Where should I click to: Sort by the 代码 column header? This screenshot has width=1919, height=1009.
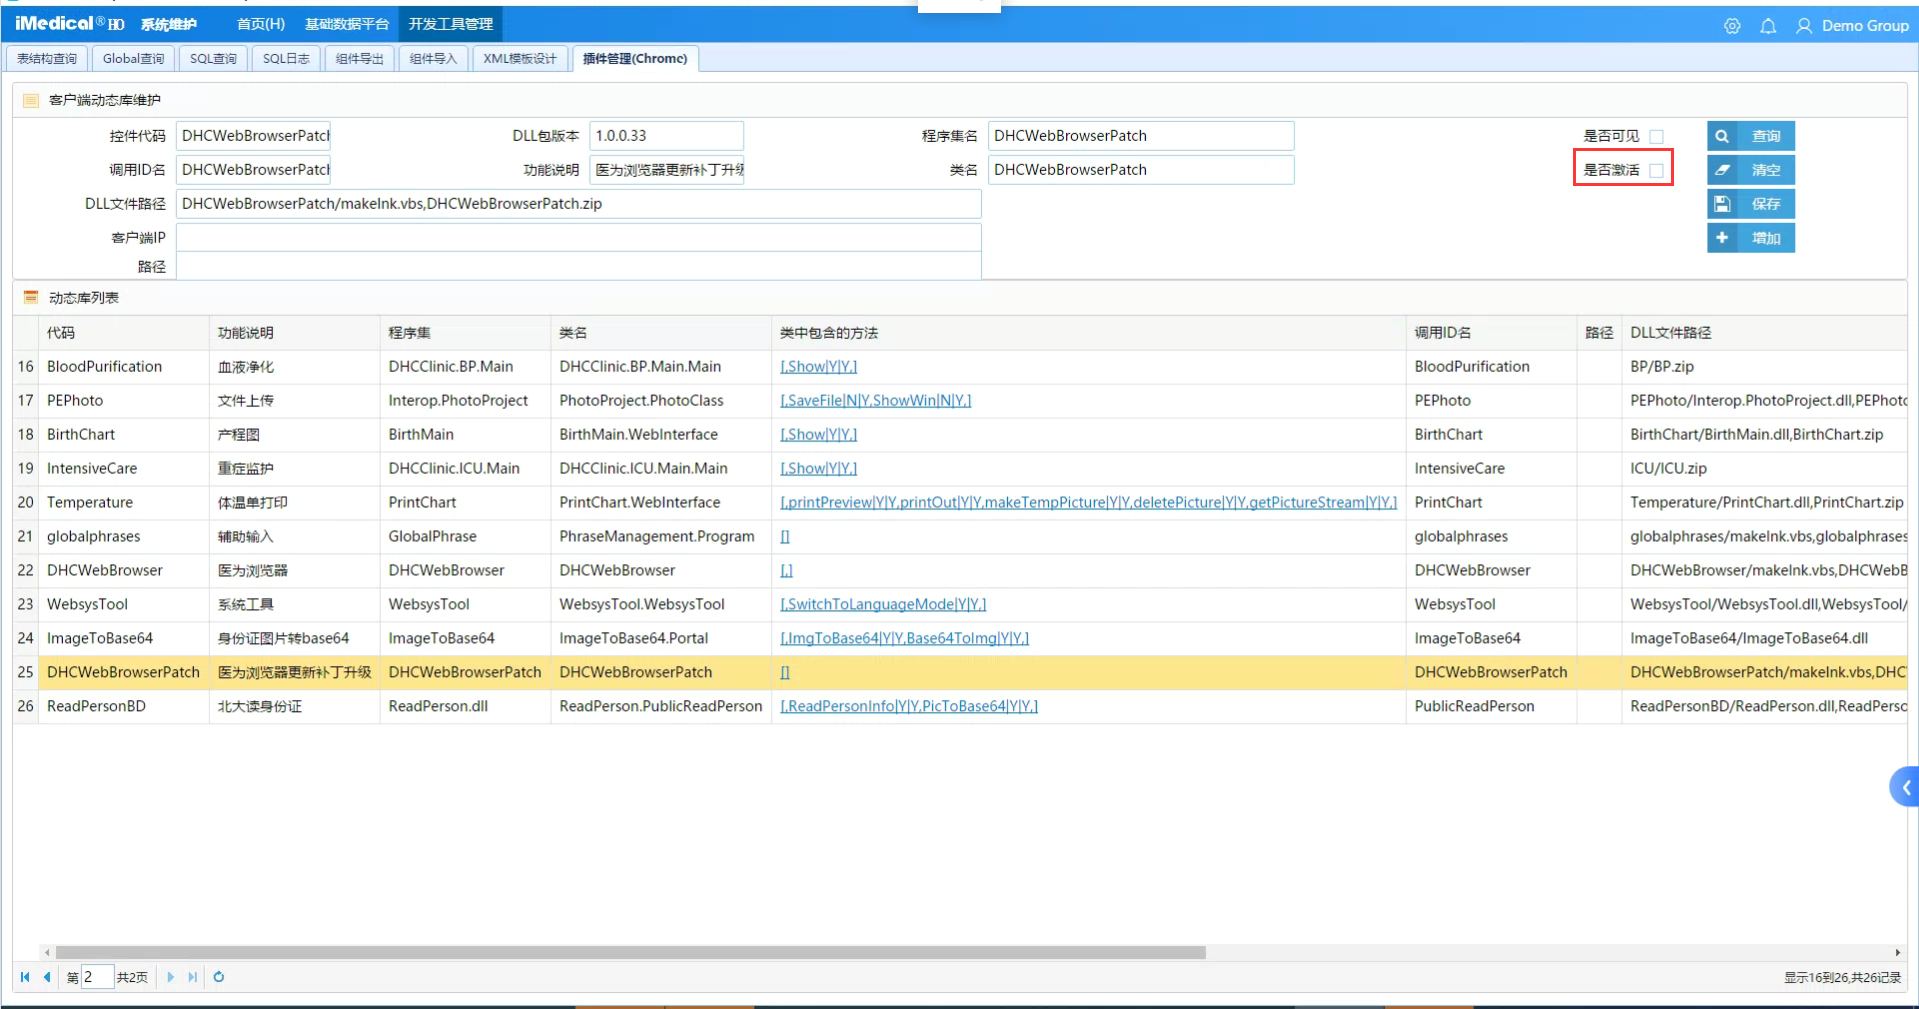(x=123, y=333)
